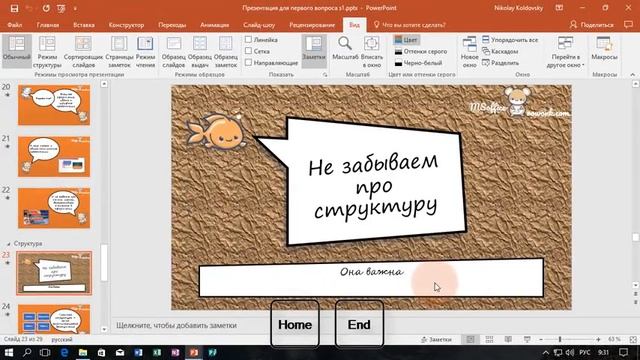Open Образец выдач handout master
640x360 pixels.
[x=200, y=52]
